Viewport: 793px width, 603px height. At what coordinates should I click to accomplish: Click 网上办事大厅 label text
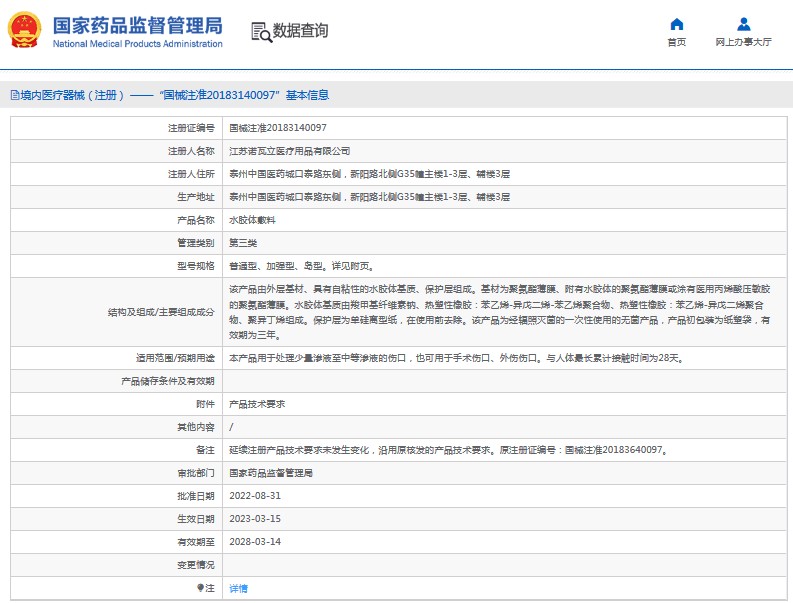tap(743, 42)
